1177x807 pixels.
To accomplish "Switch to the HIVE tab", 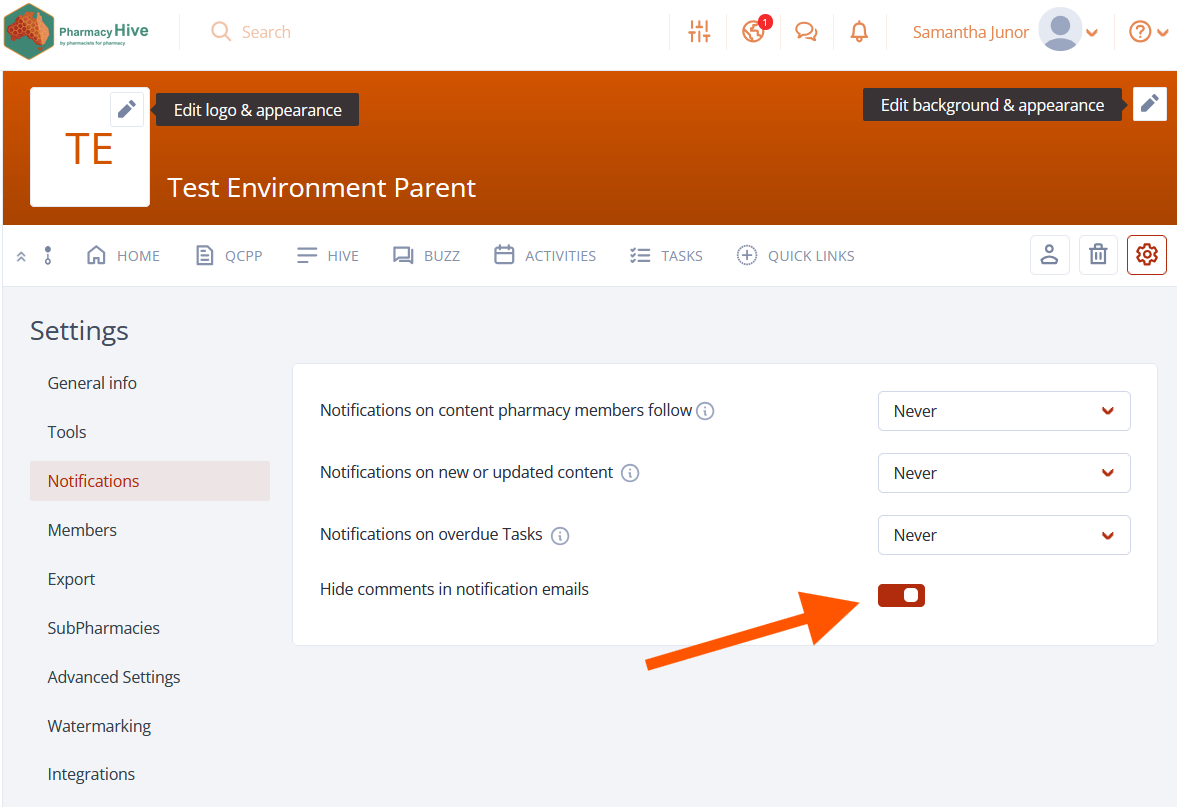I will (327, 256).
